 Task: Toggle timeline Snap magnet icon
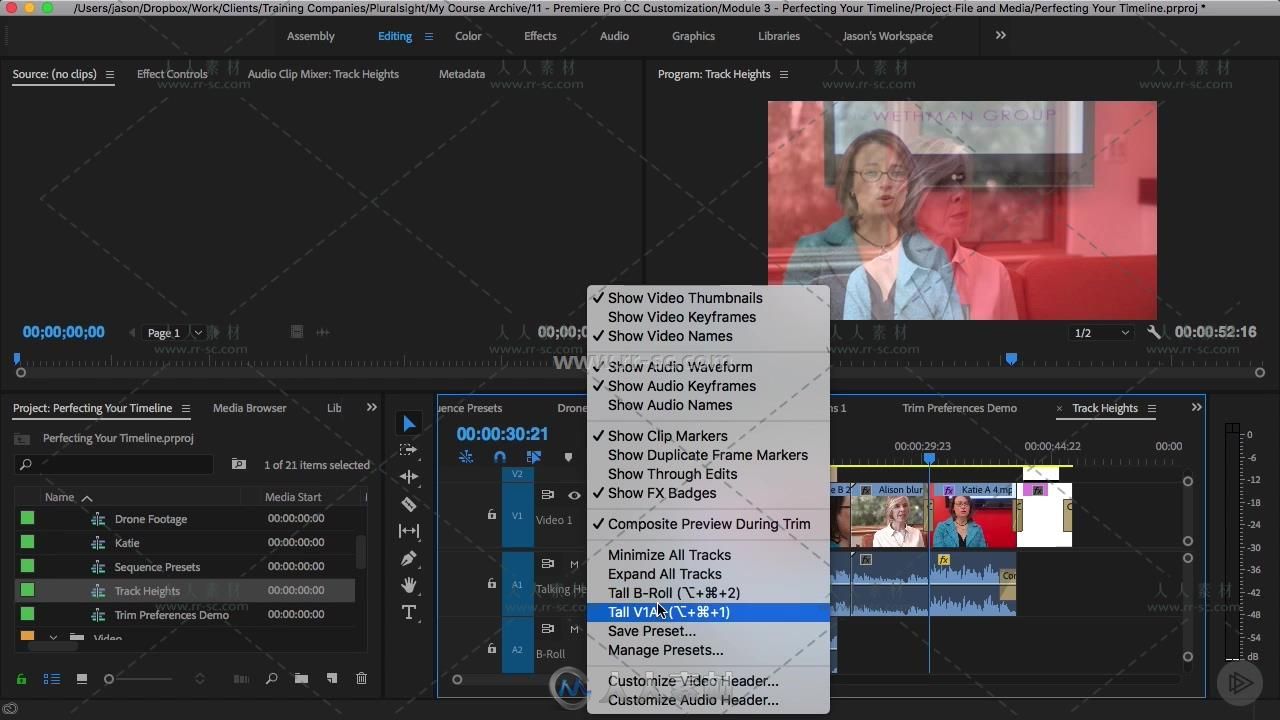pyautogui.click(x=500, y=457)
